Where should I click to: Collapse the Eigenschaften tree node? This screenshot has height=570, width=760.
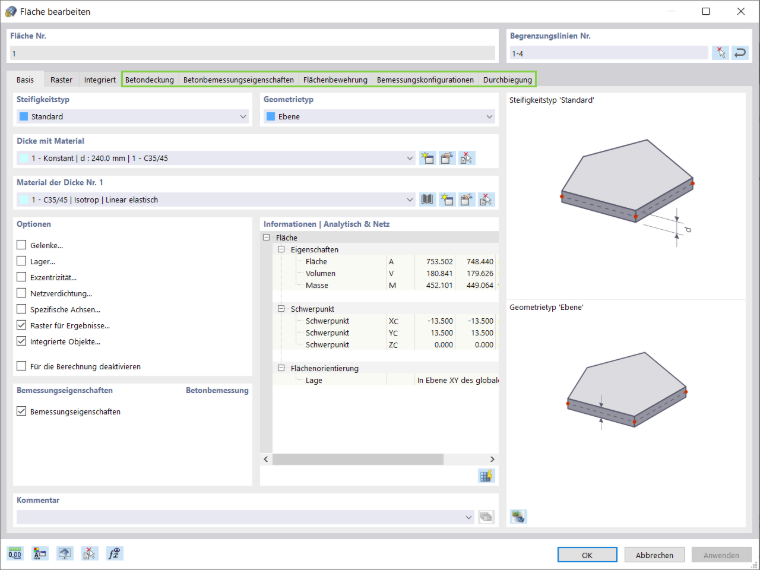click(281, 249)
